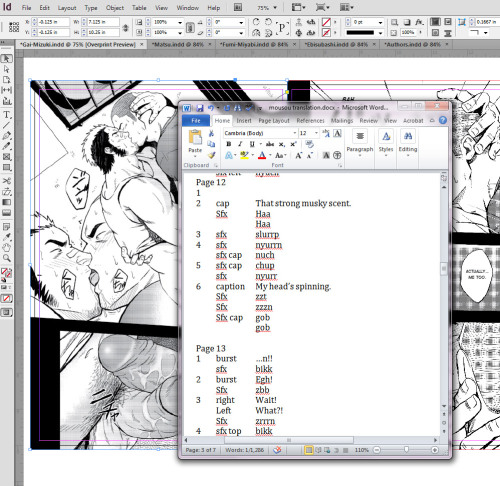
Task: Open the Word File button
Action: click(x=196, y=121)
